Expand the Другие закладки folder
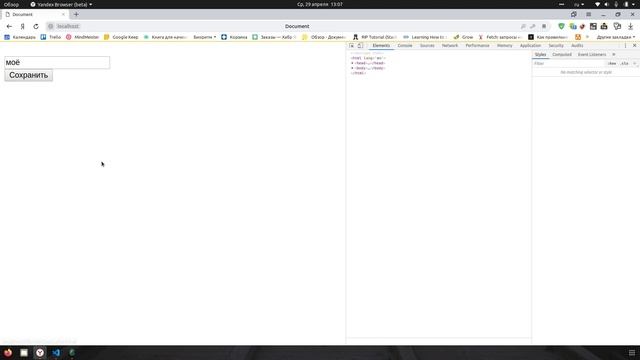The width and height of the screenshot is (640, 360). [616, 37]
